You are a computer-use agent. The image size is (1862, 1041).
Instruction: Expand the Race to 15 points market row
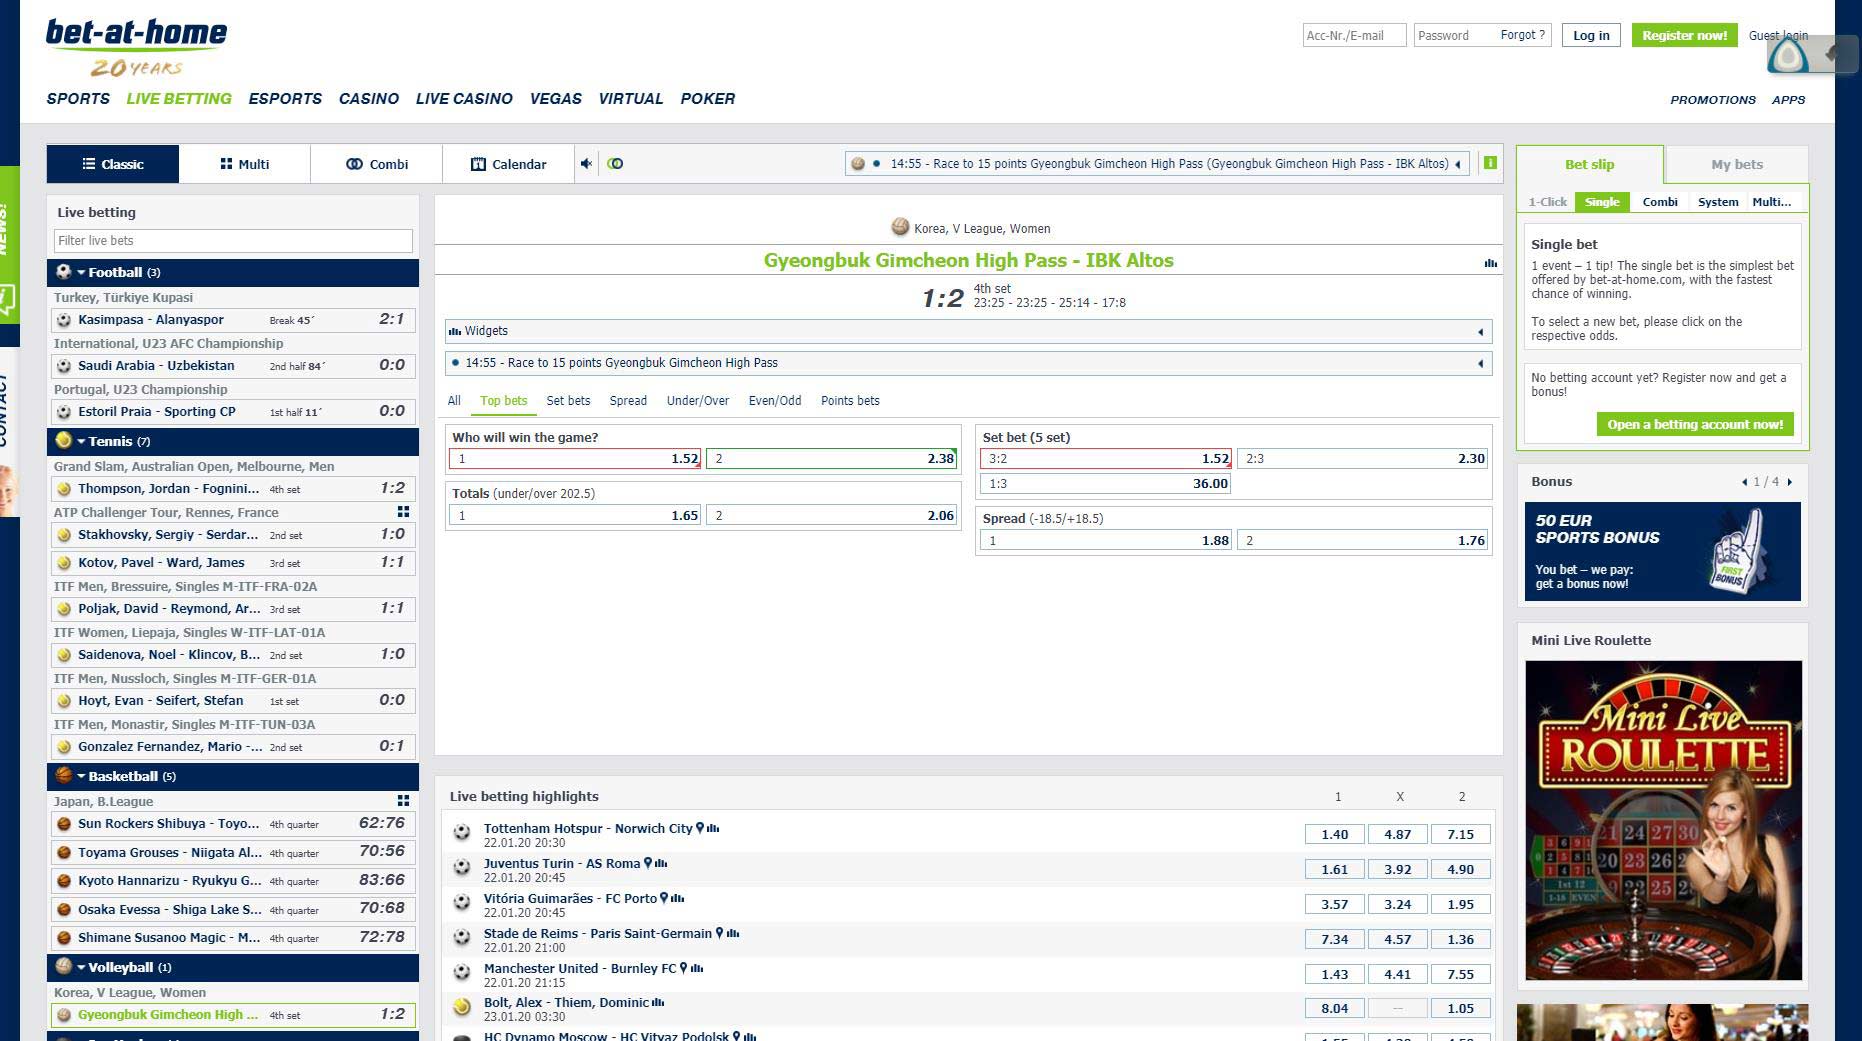(x=1481, y=363)
